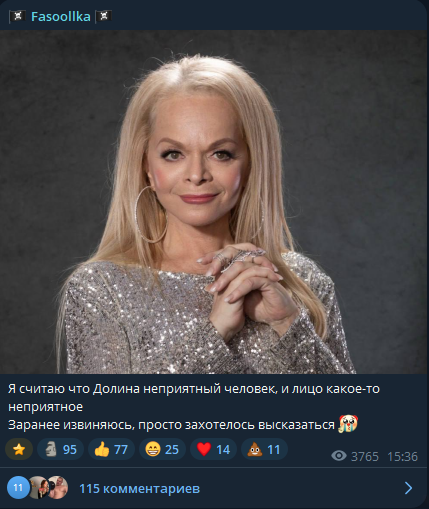Click the pirate flag emoji after Fasoollka
429x509 pixels.
click(104, 16)
